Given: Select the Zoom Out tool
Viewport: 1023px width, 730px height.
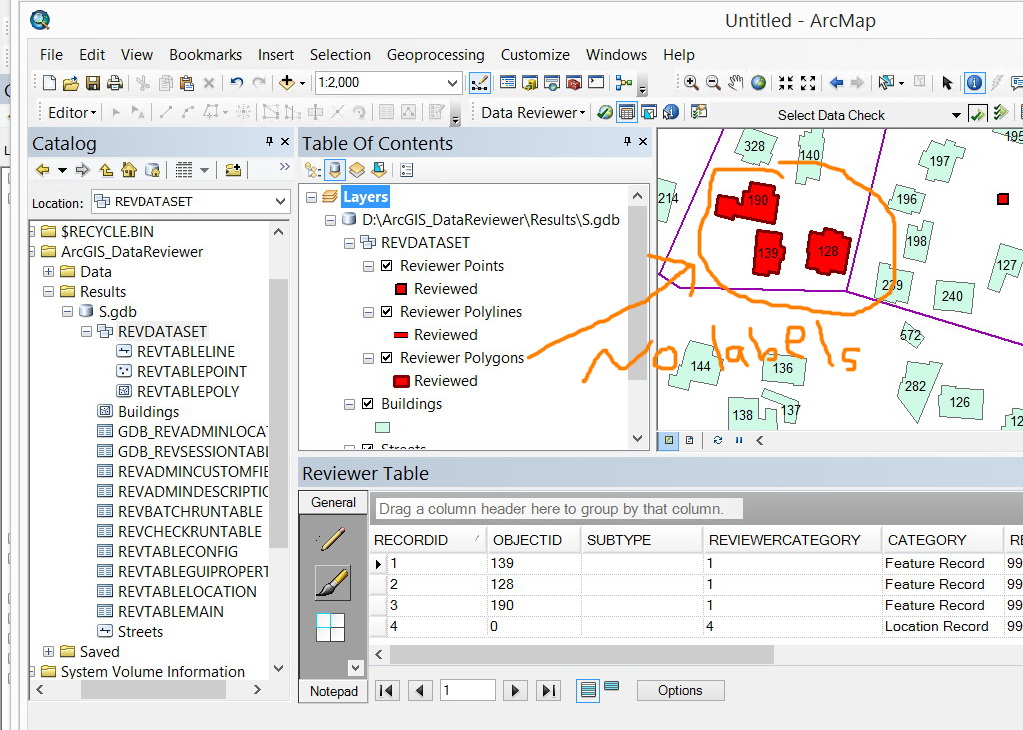Looking at the screenshot, I should tap(713, 83).
